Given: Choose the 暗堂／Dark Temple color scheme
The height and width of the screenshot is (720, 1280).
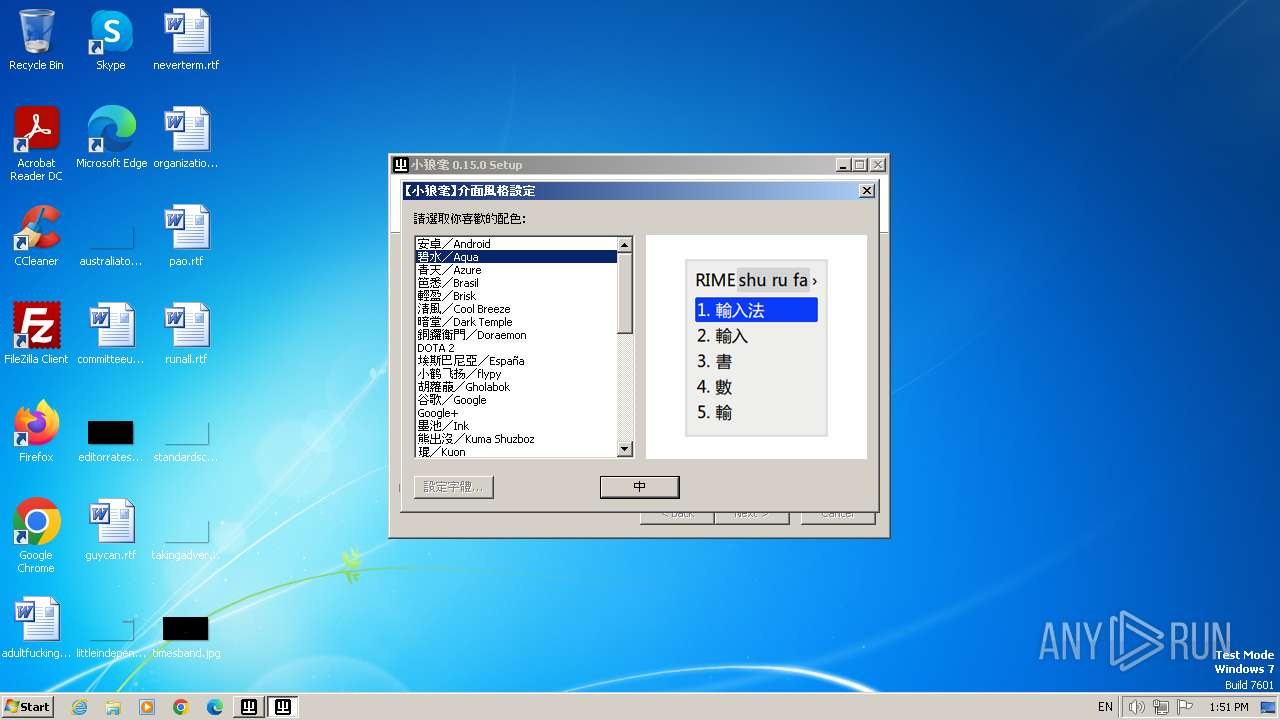Looking at the screenshot, I should tap(516, 322).
